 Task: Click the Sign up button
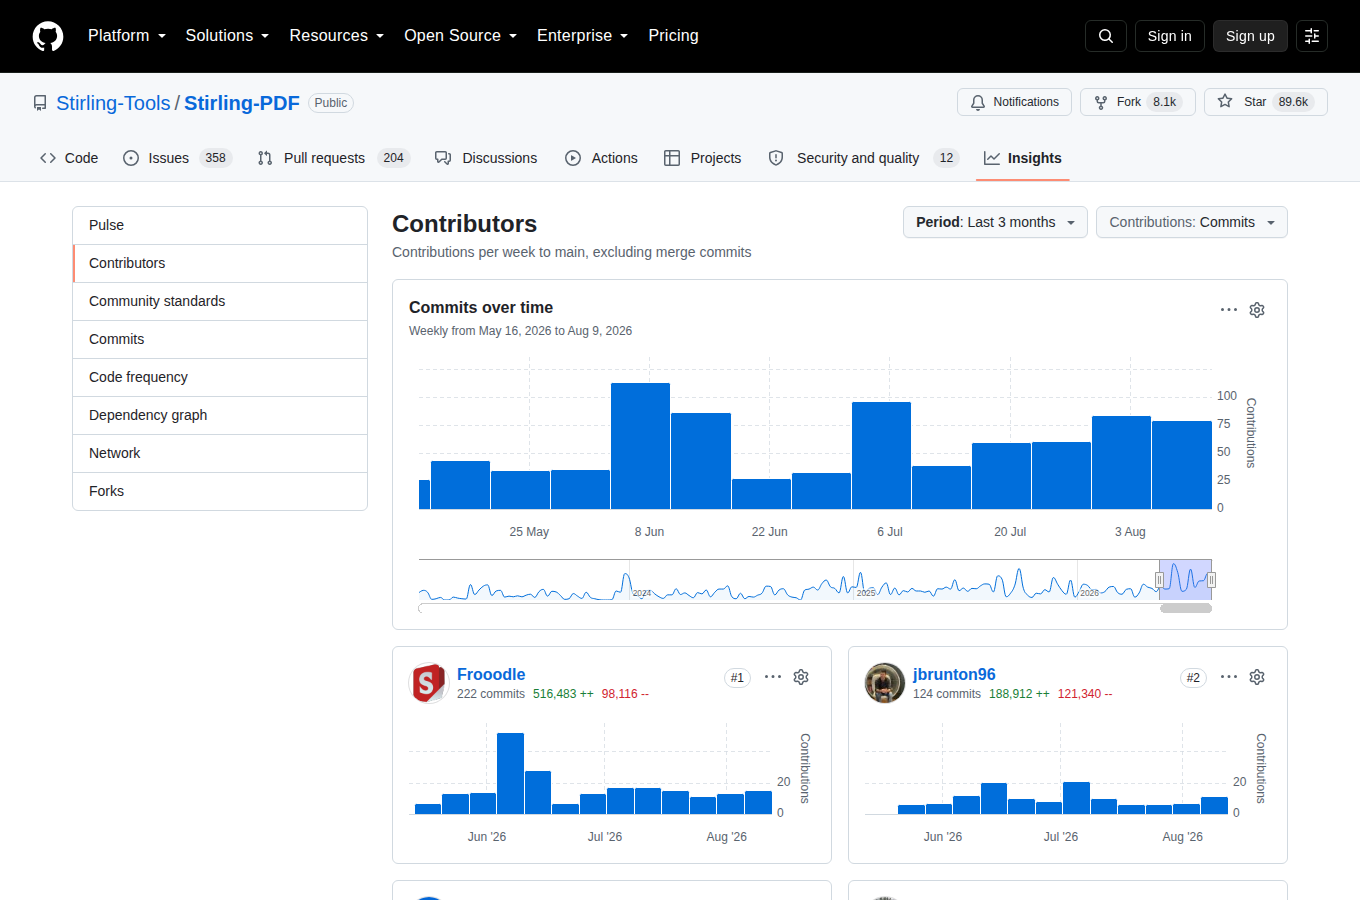coord(1250,36)
